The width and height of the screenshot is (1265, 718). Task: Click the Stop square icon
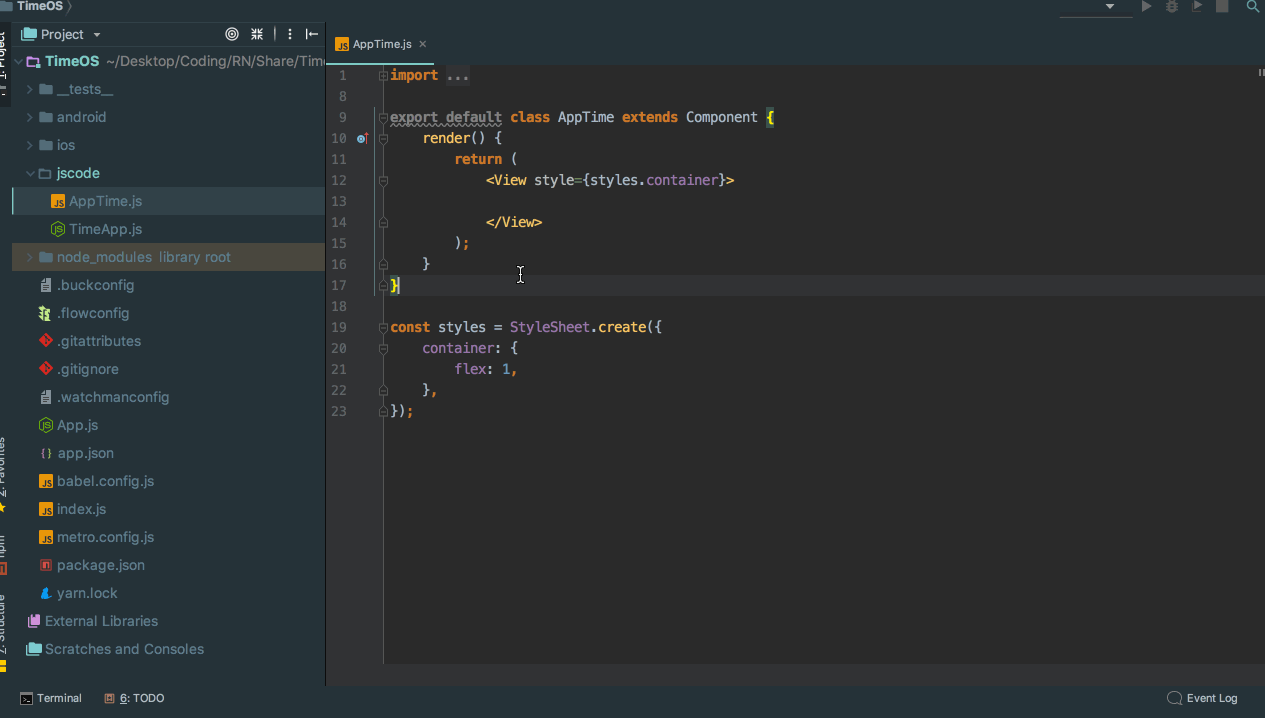pos(1222,6)
